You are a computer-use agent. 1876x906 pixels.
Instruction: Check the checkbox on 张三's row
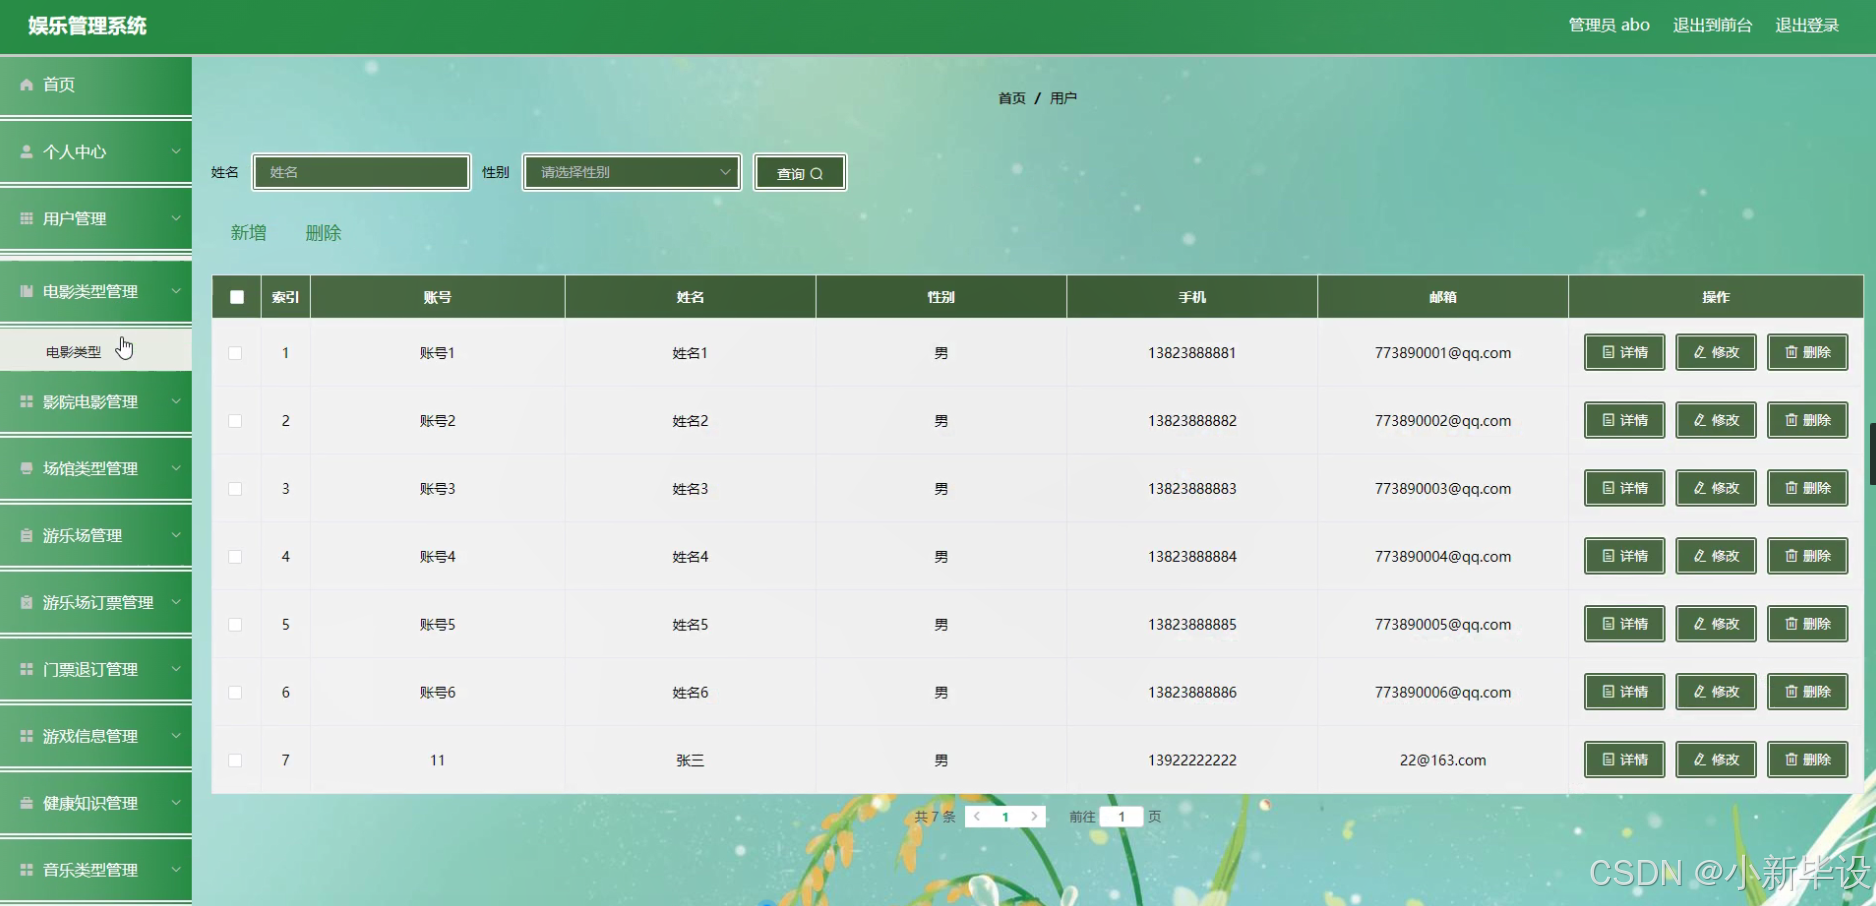[x=236, y=760]
